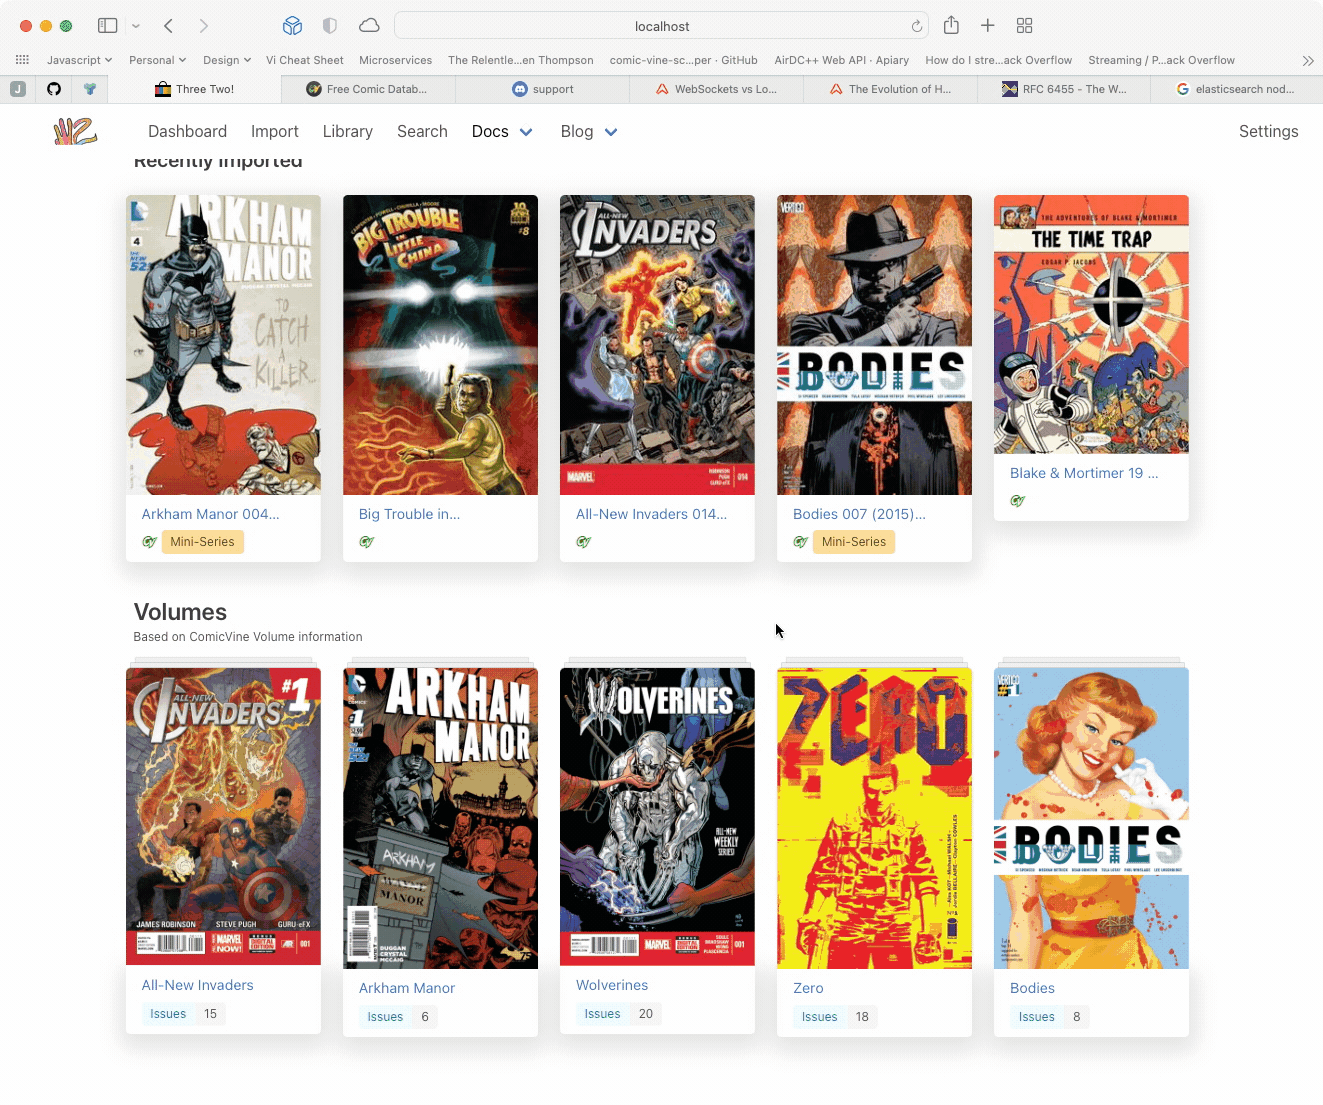Open the Javascript bookmarks folder dropdown
Viewport: 1323px width, 1105px height.
click(79, 60)
